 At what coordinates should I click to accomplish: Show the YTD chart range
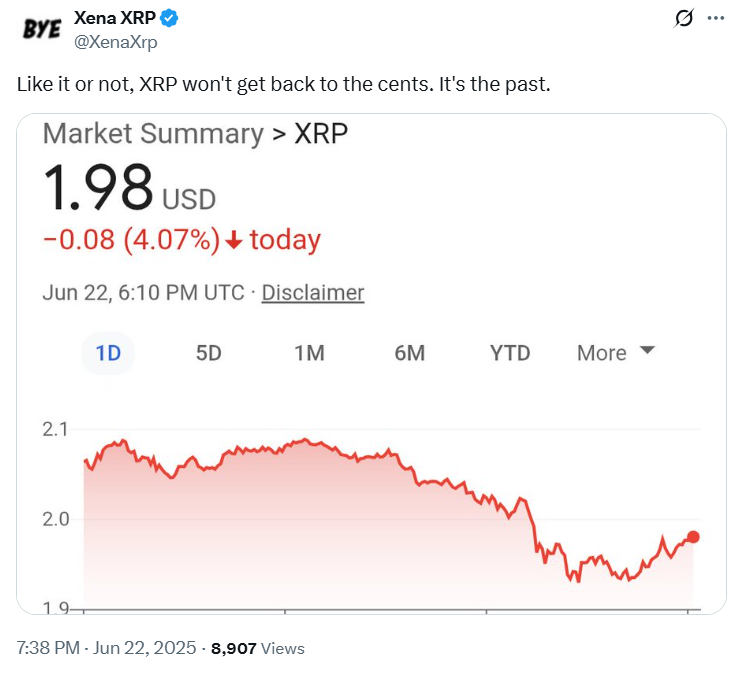pyautogui.click(x=510, y=353)
